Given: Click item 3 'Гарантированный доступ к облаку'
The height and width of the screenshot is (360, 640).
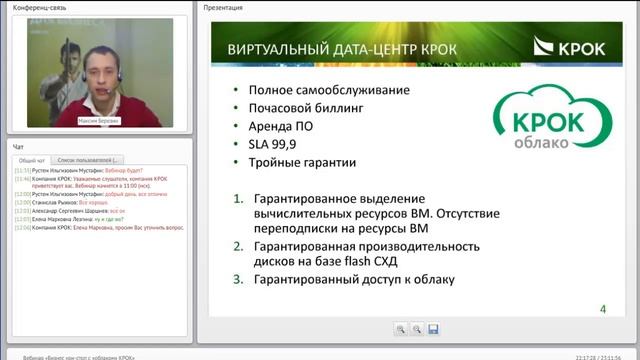Looking at the screenshot, I should (354, 280).
